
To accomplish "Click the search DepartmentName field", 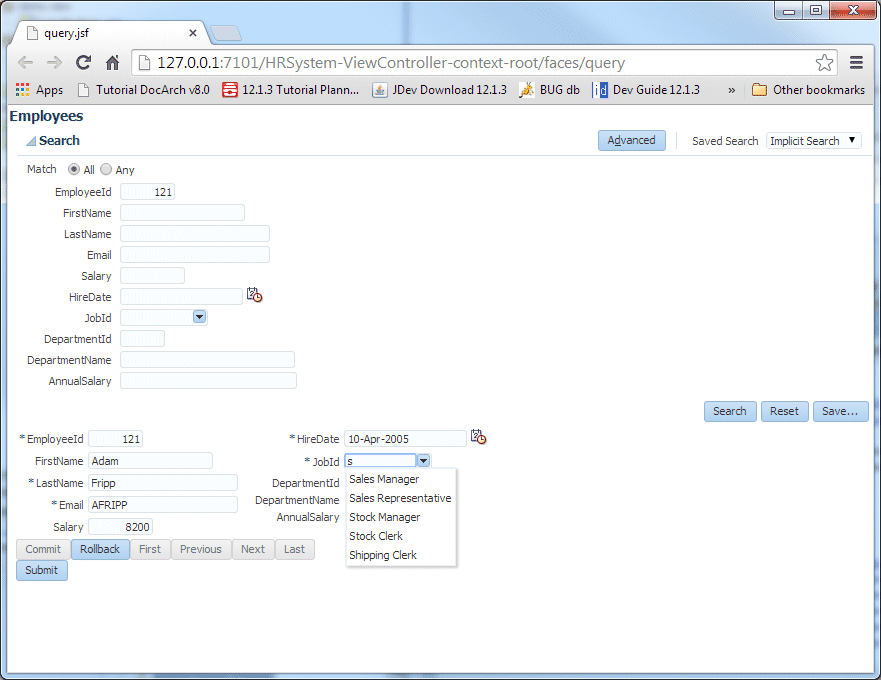I will click(207, 360).
